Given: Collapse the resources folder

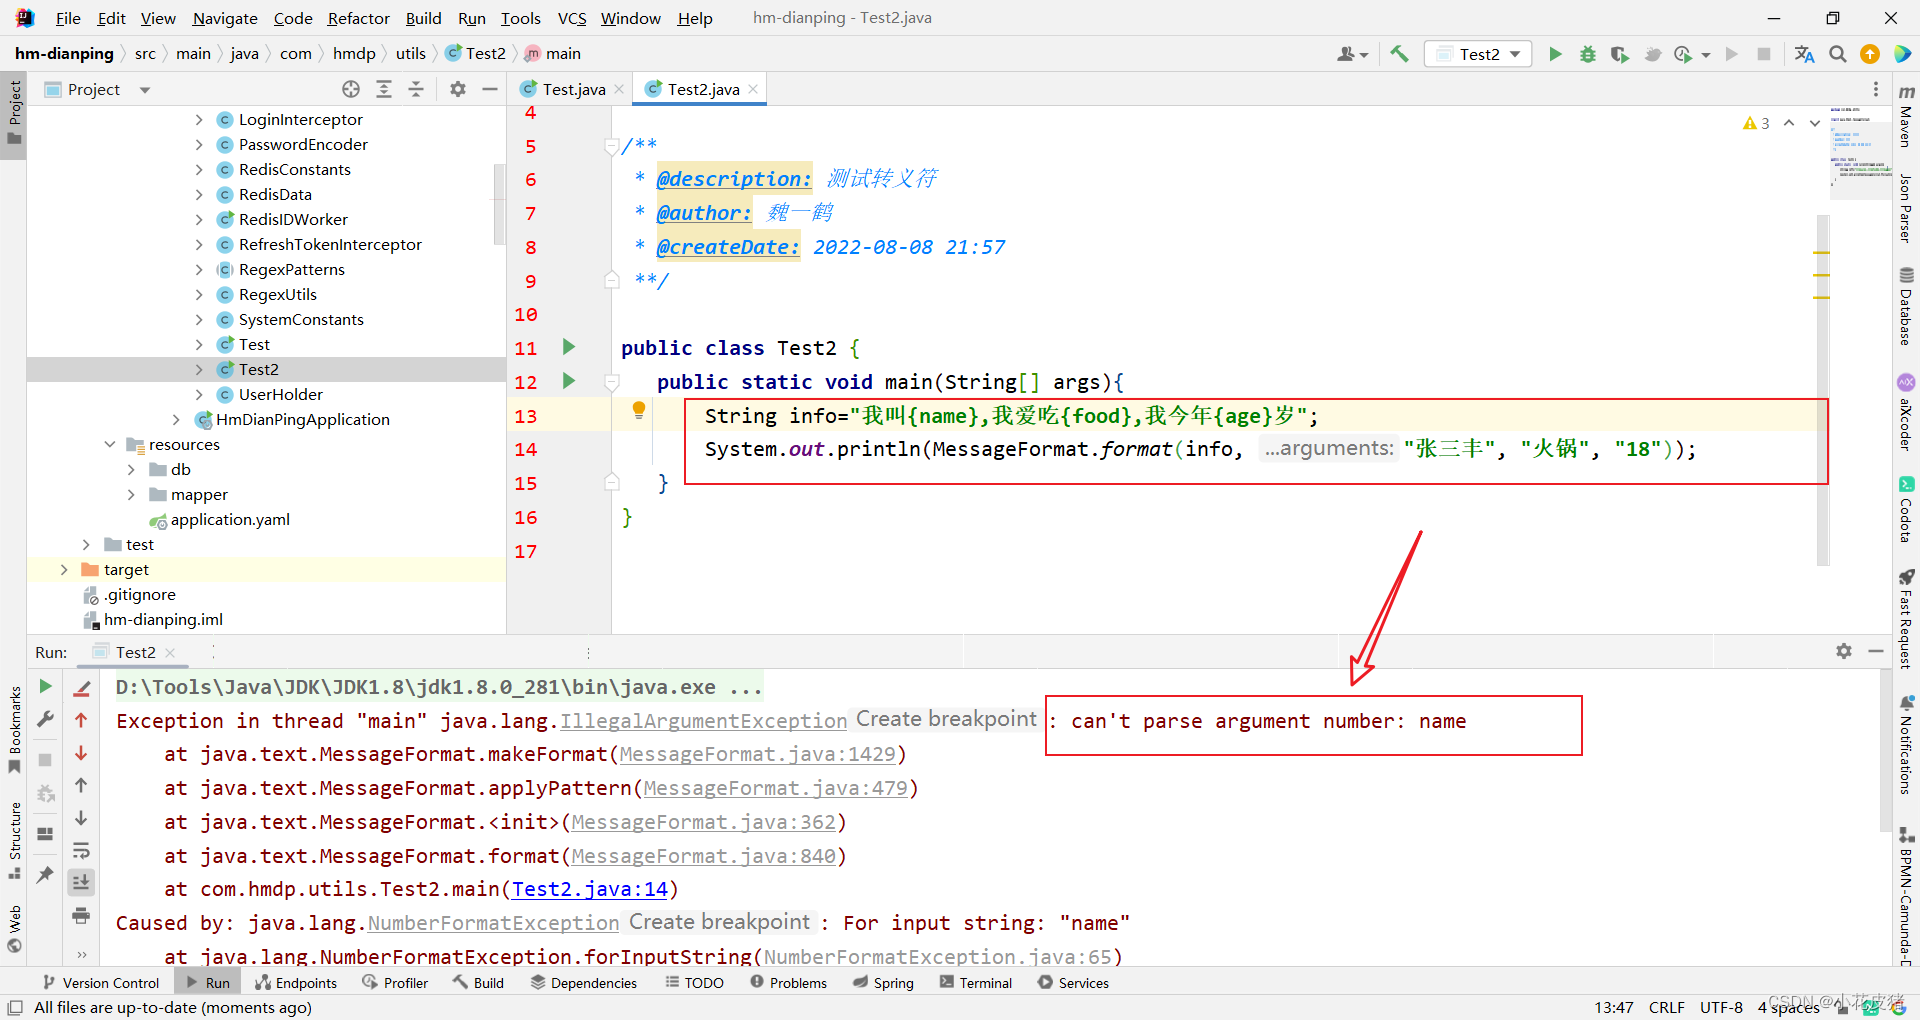Looking at the screenshot, I should [110, 444].
